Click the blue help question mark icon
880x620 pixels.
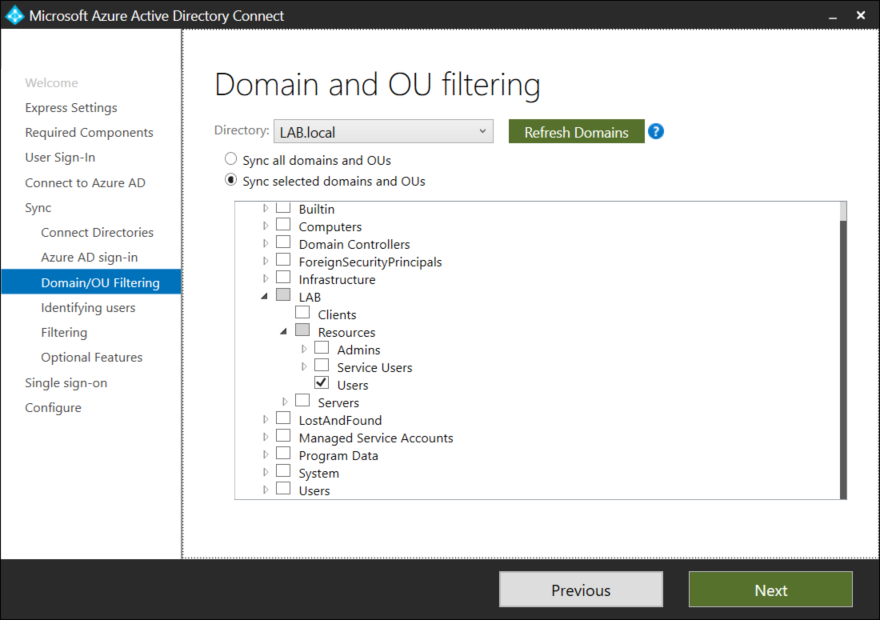[656, 131]
